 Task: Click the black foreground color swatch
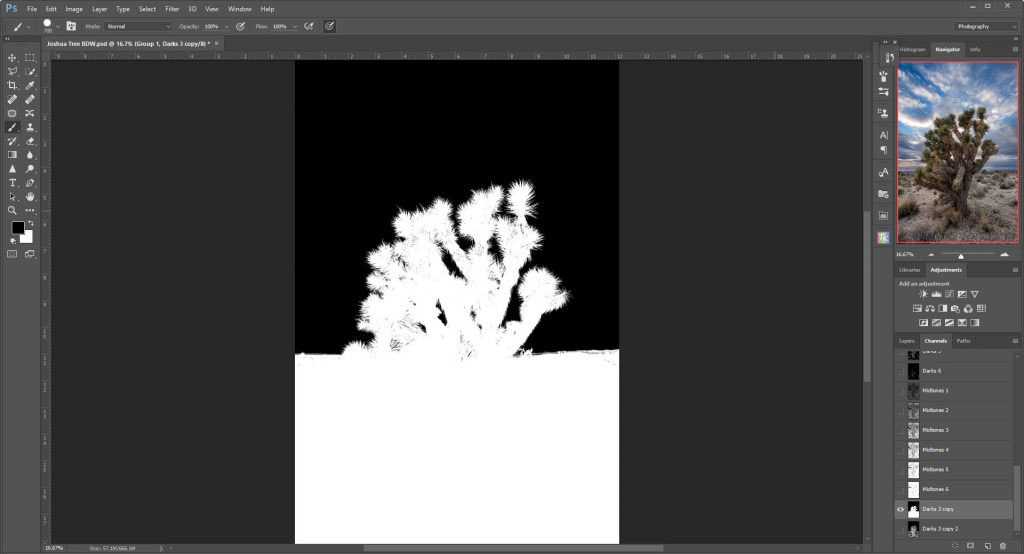[17, 229]
